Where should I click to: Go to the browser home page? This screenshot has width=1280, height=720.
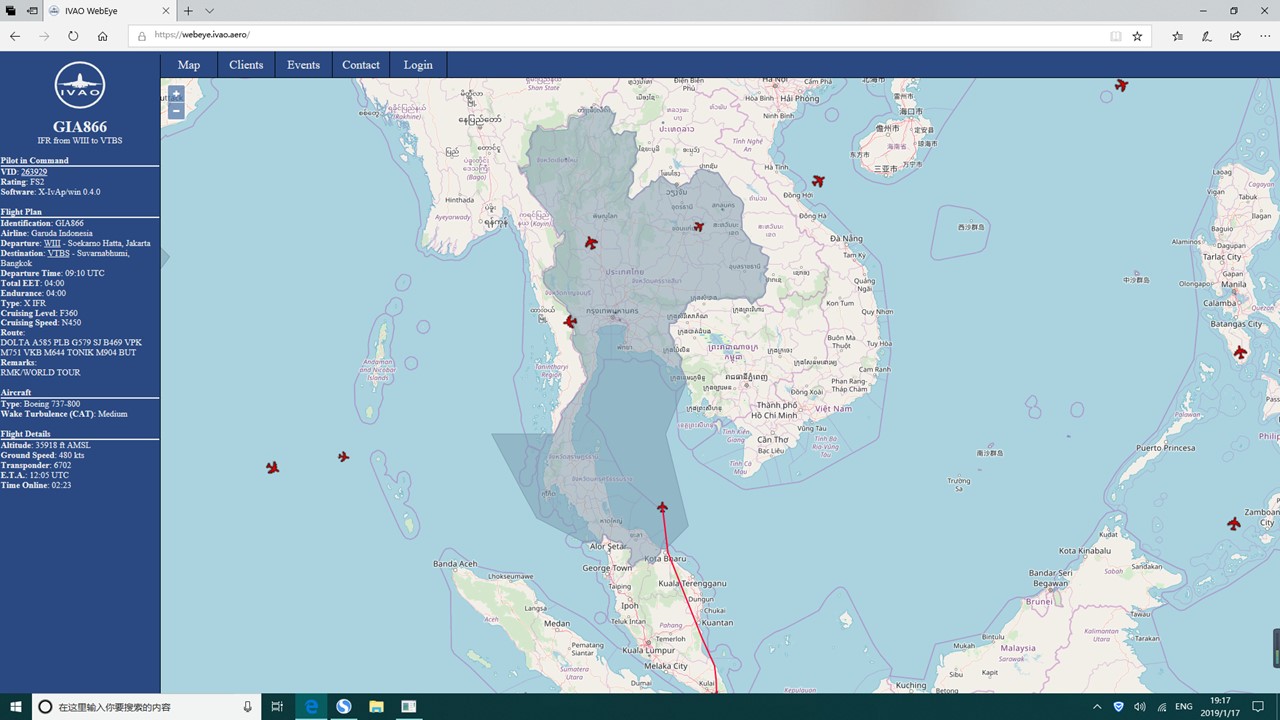tap(102, 36)
